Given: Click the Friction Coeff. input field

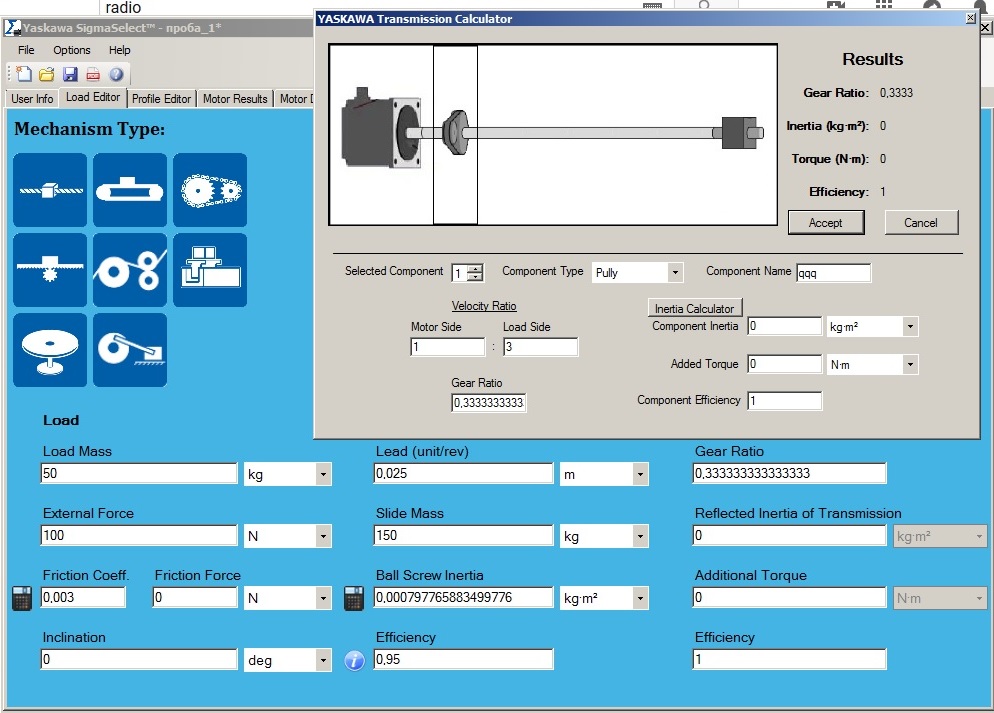Looking at the screenshot, I should point(83,598).
